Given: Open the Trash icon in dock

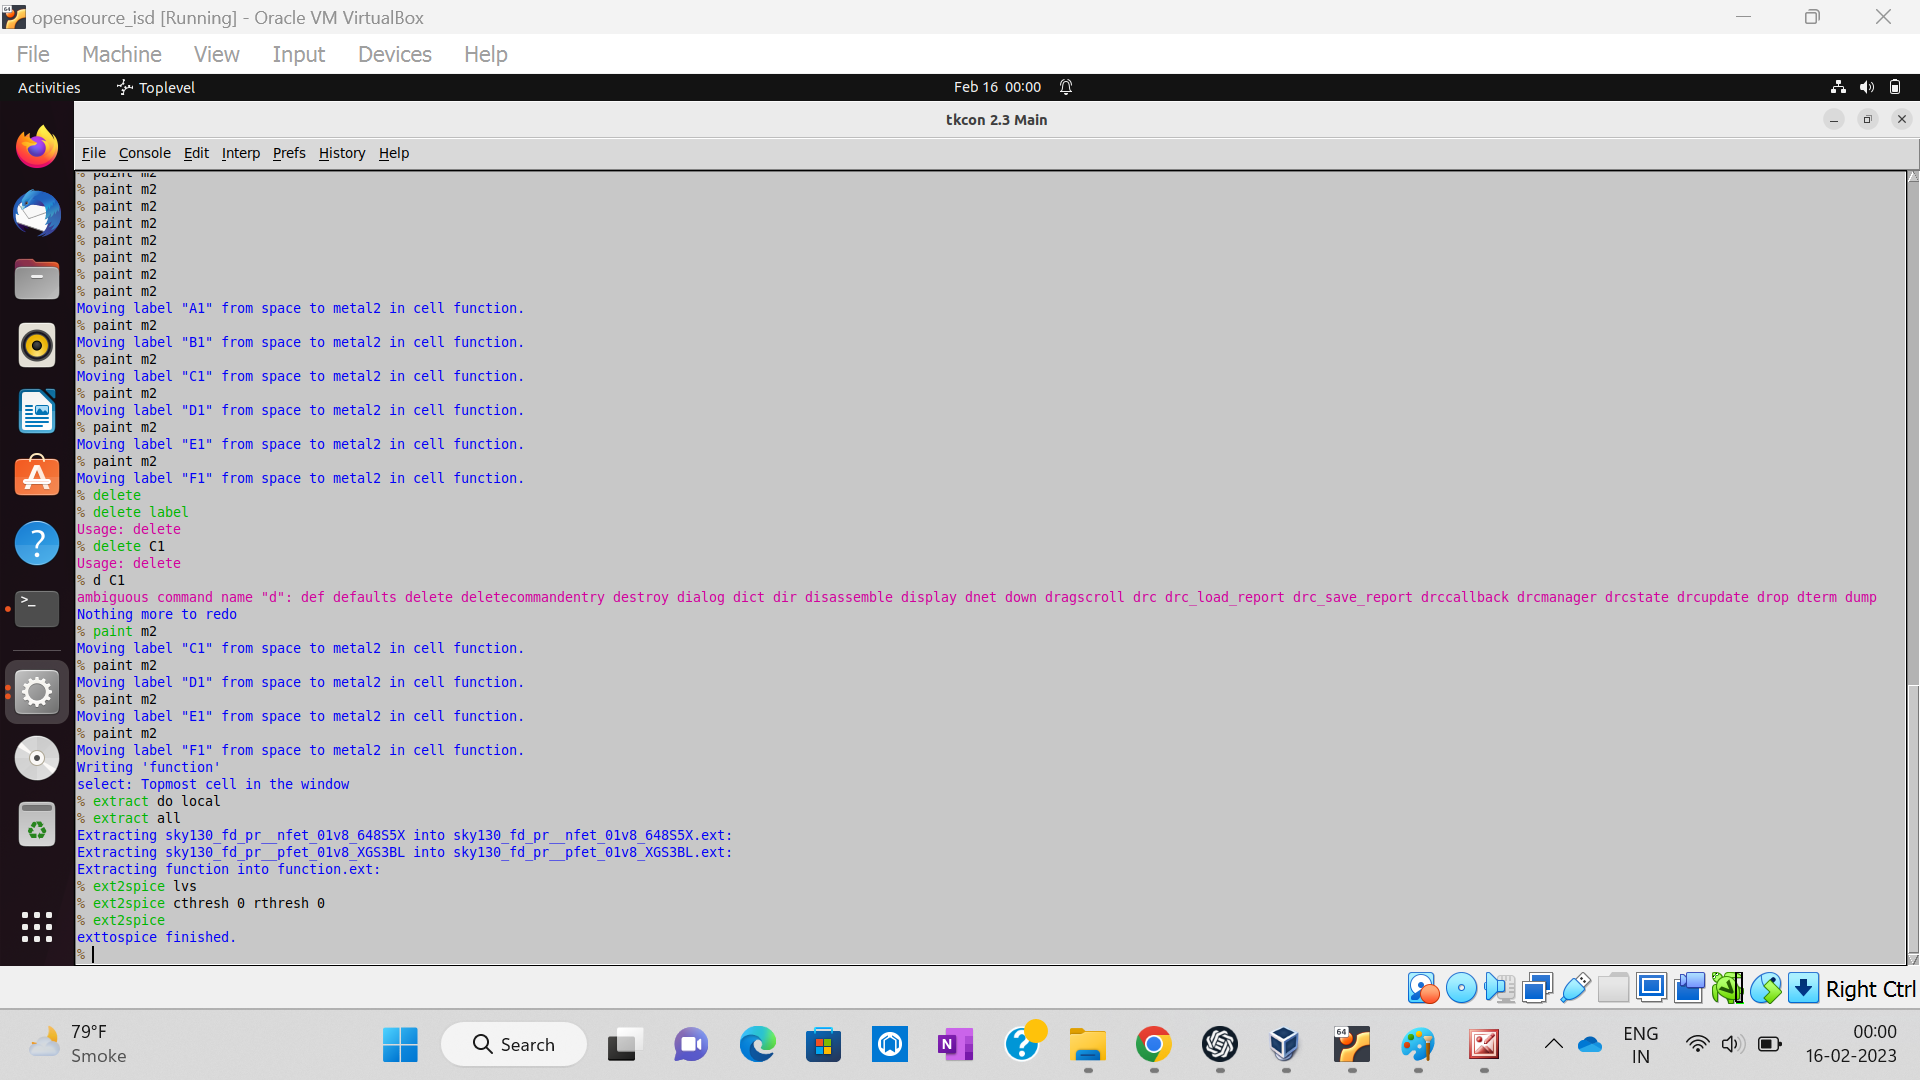Looking at the screenshot, I should (x=37, y=825).
